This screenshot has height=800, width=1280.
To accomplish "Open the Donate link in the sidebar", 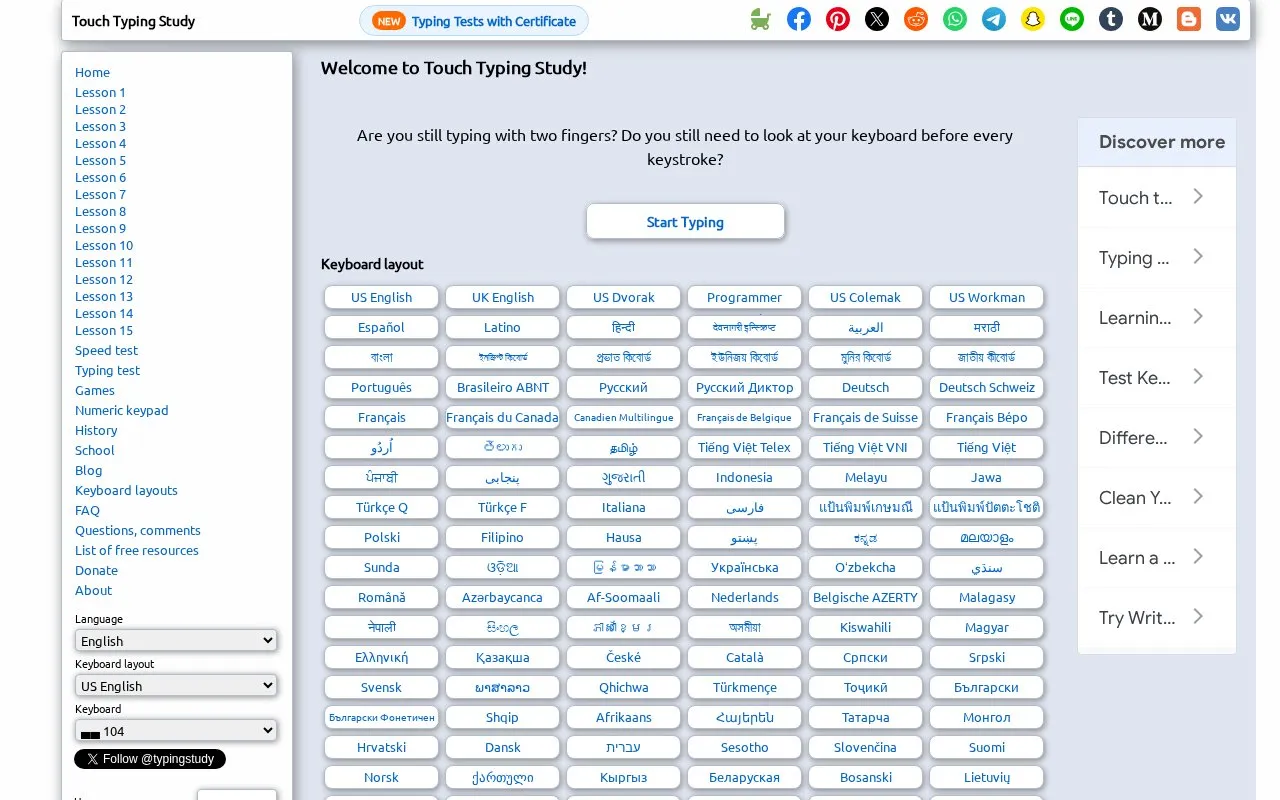I will [x=96, y=570].
